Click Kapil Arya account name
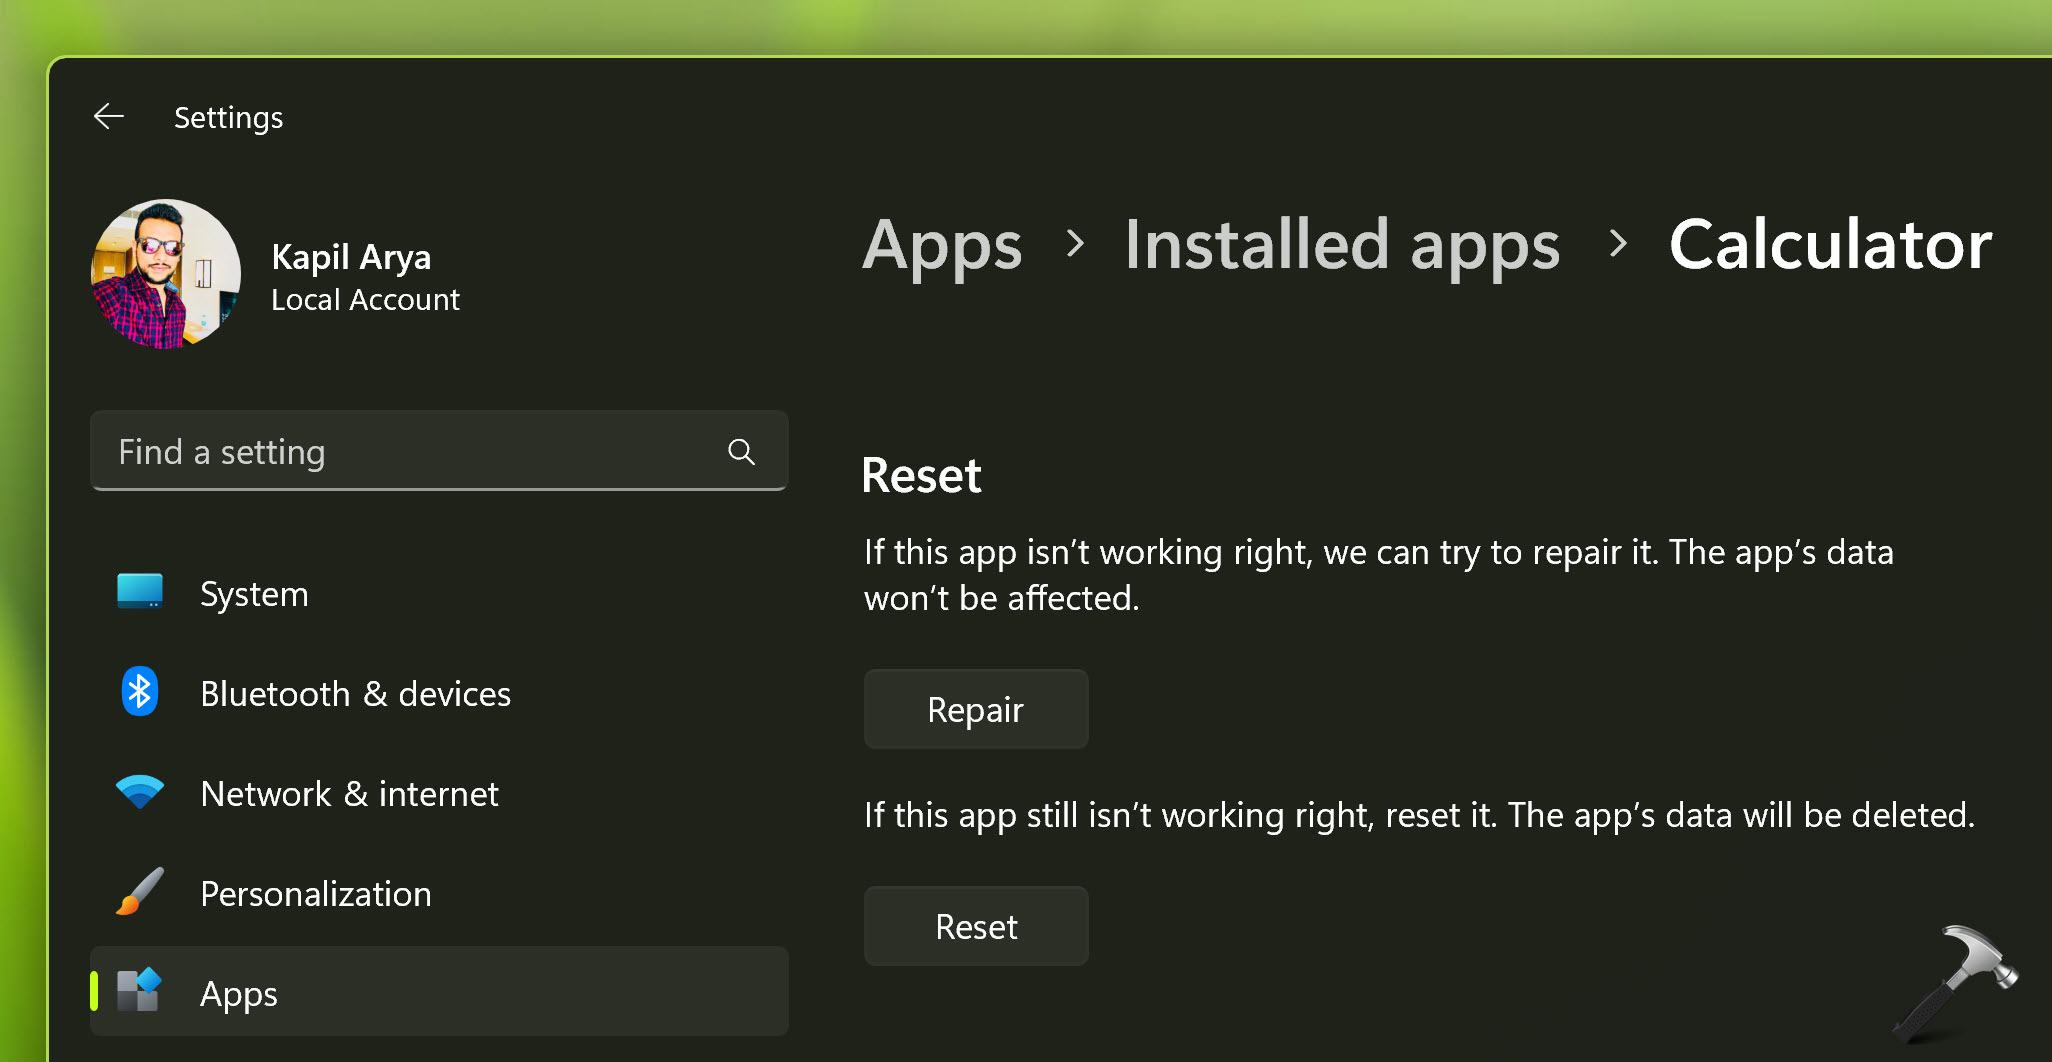 [x=351, y=257]
